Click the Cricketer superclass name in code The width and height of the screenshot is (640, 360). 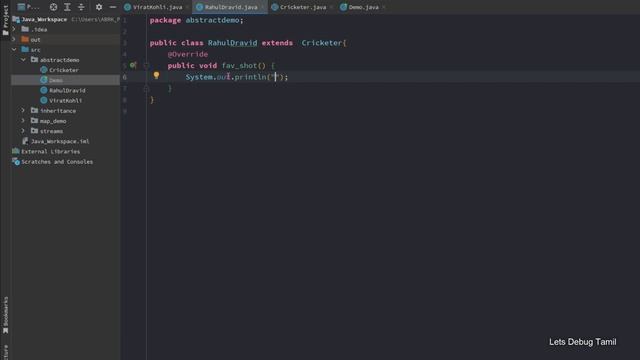(x=322, y=43)
